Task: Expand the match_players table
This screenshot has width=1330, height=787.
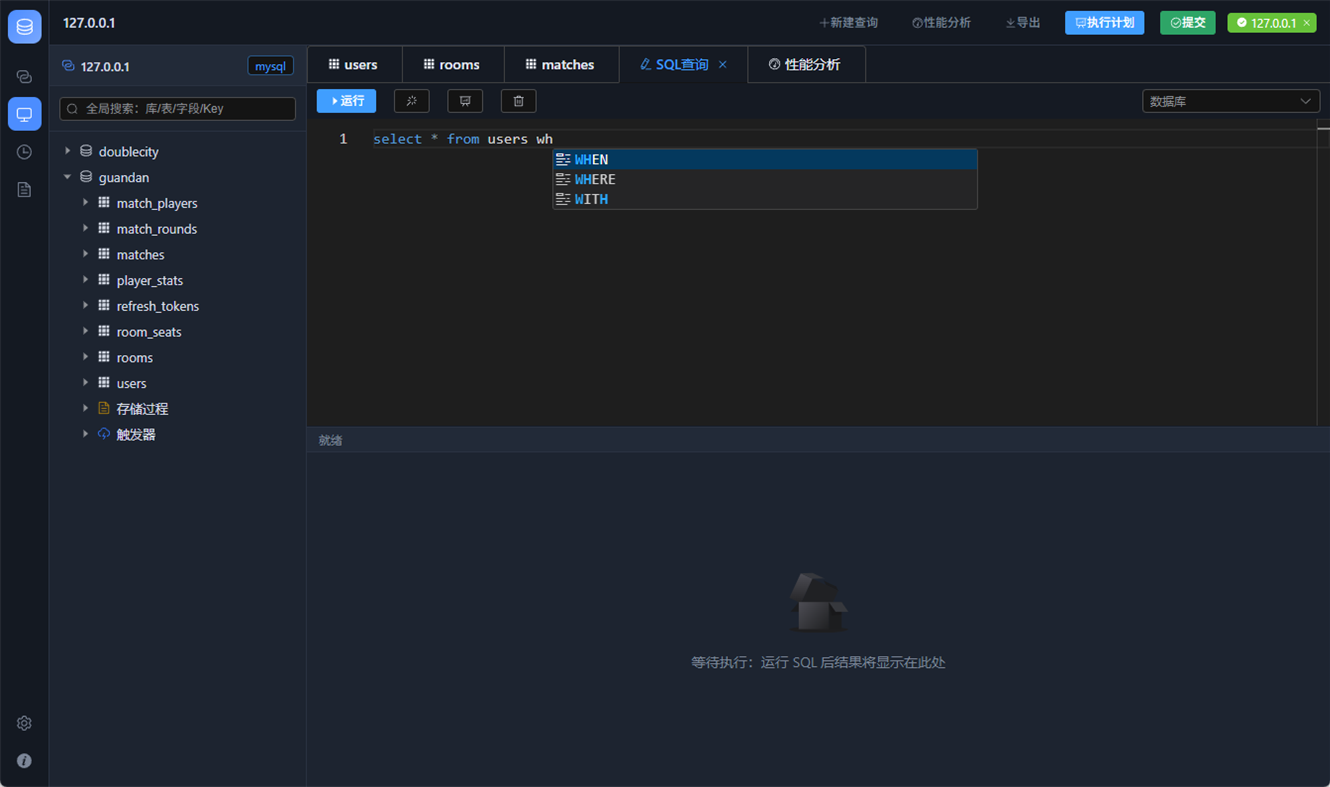Action: (x=85, y=203)
